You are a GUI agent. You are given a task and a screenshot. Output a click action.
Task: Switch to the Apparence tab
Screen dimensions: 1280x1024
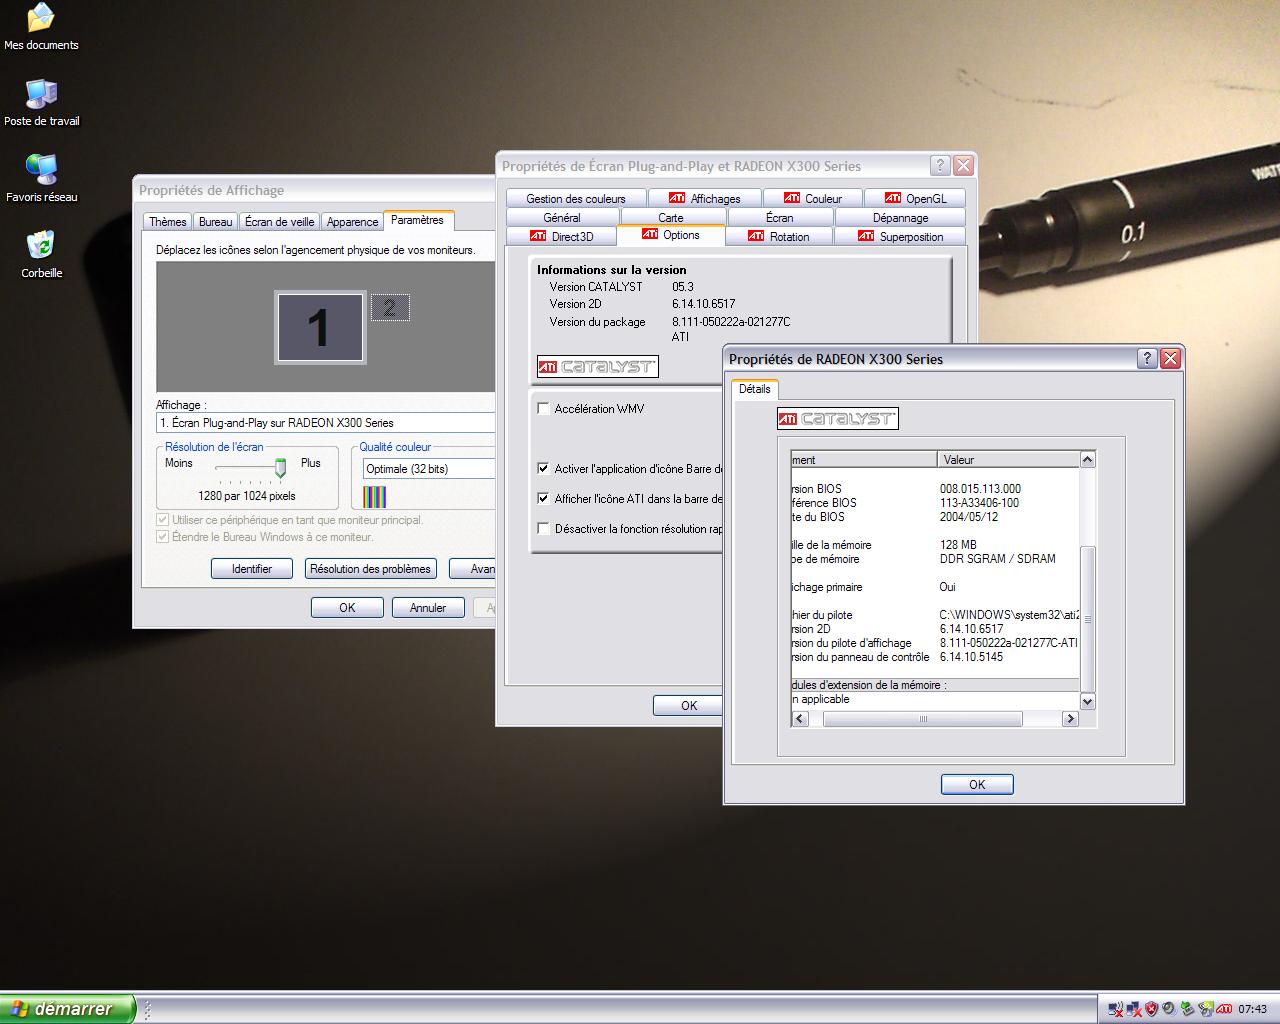(x=352, y=222)
